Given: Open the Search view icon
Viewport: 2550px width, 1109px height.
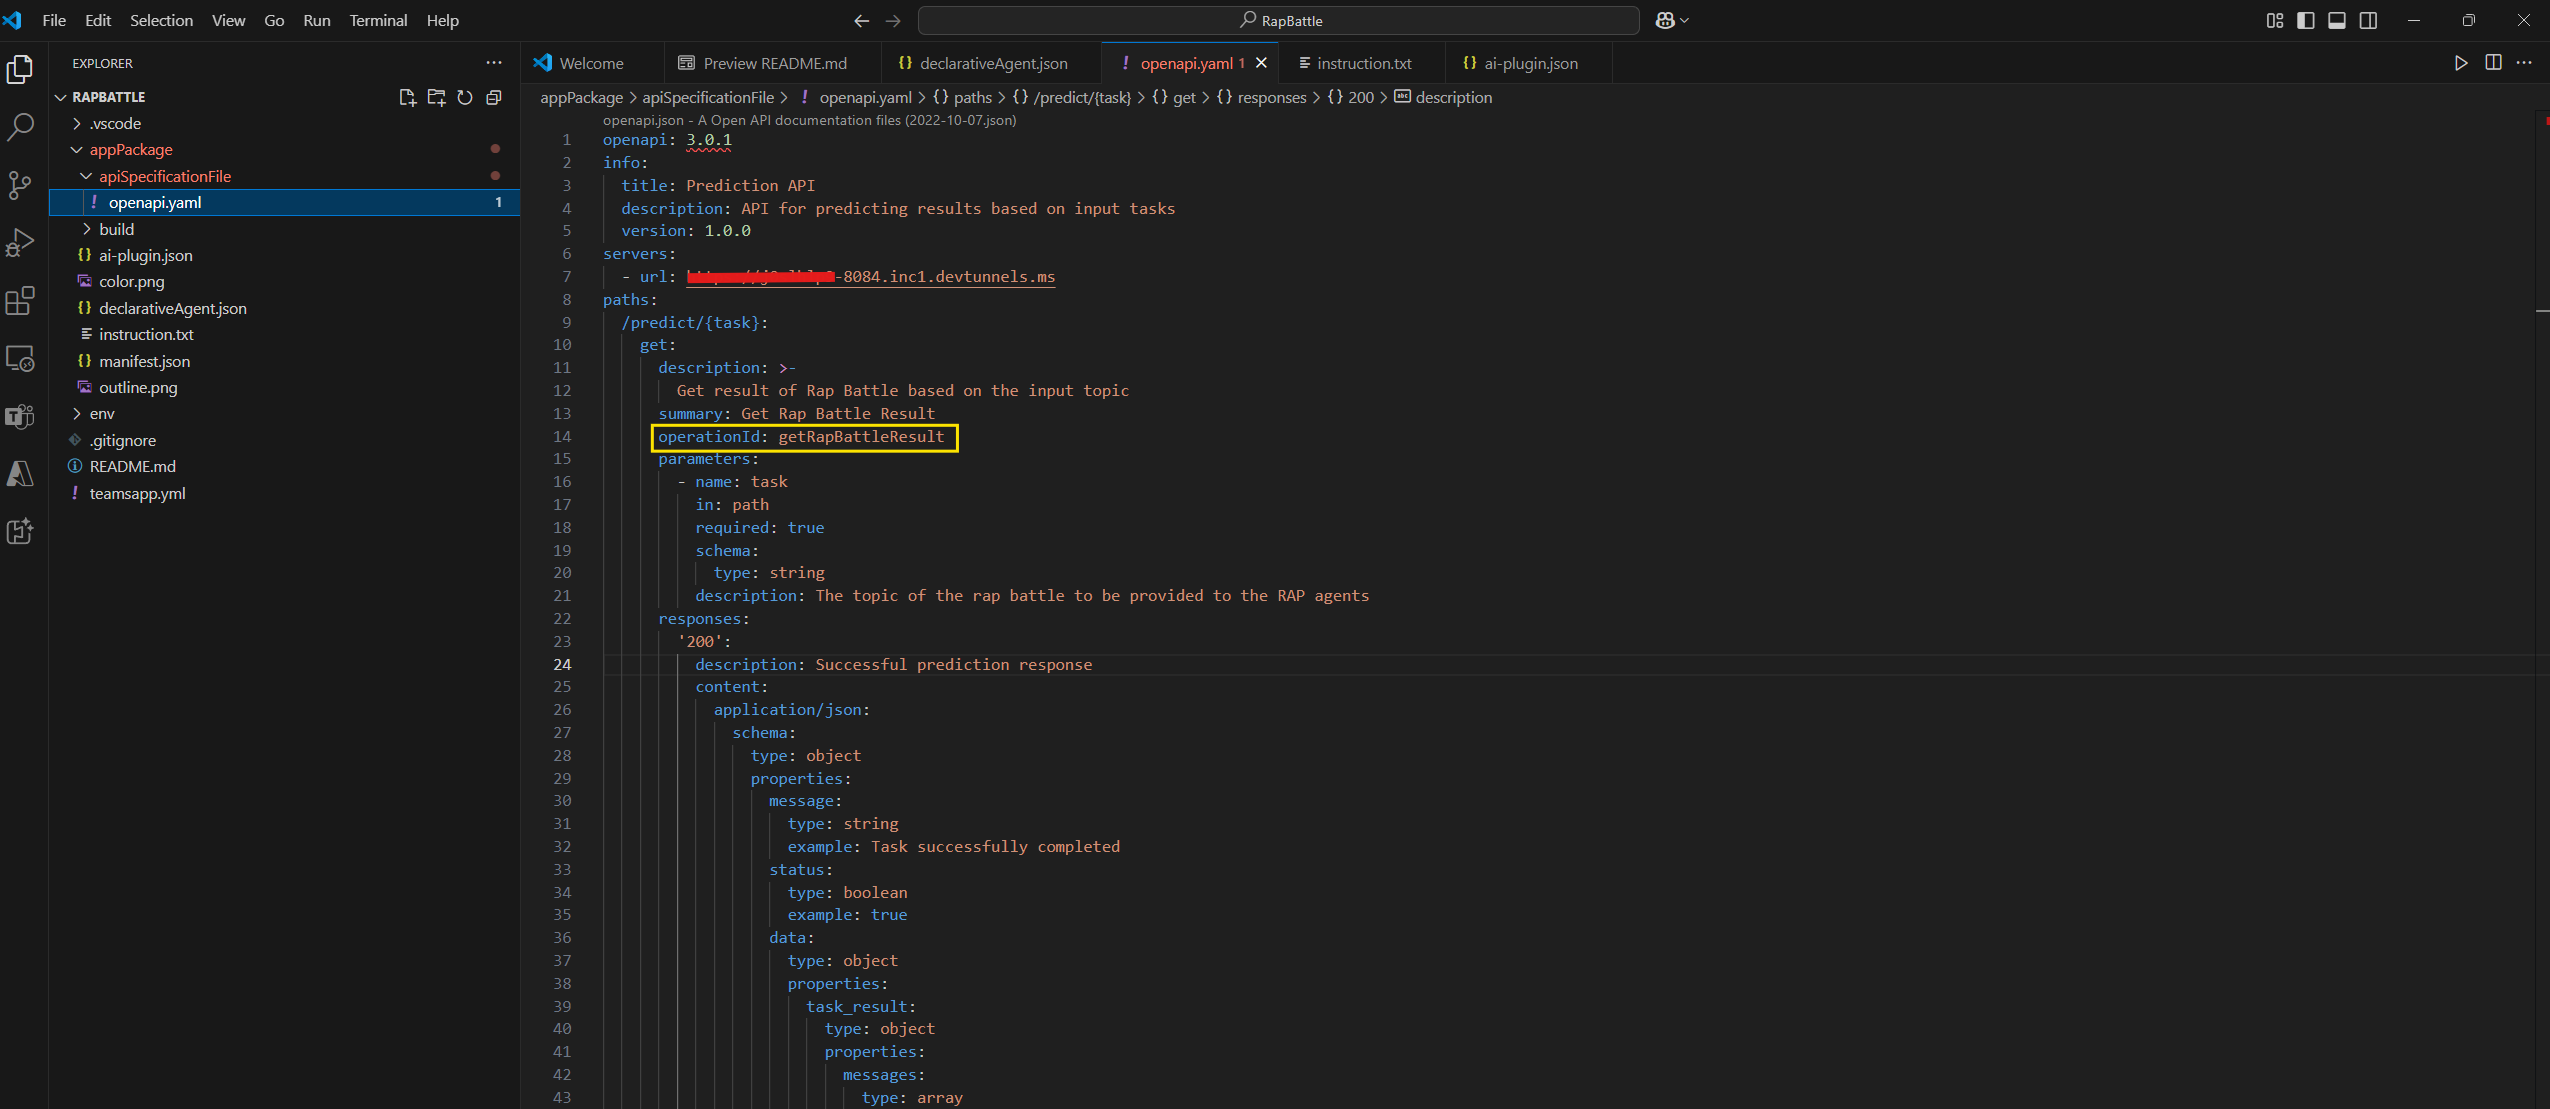Looking at the screenshot, I should [20, 127].
